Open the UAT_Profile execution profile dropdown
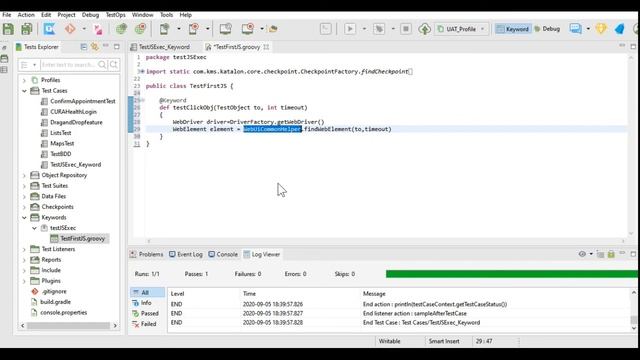Viewport: 640px width, 360px height. [x=461, y=29]
